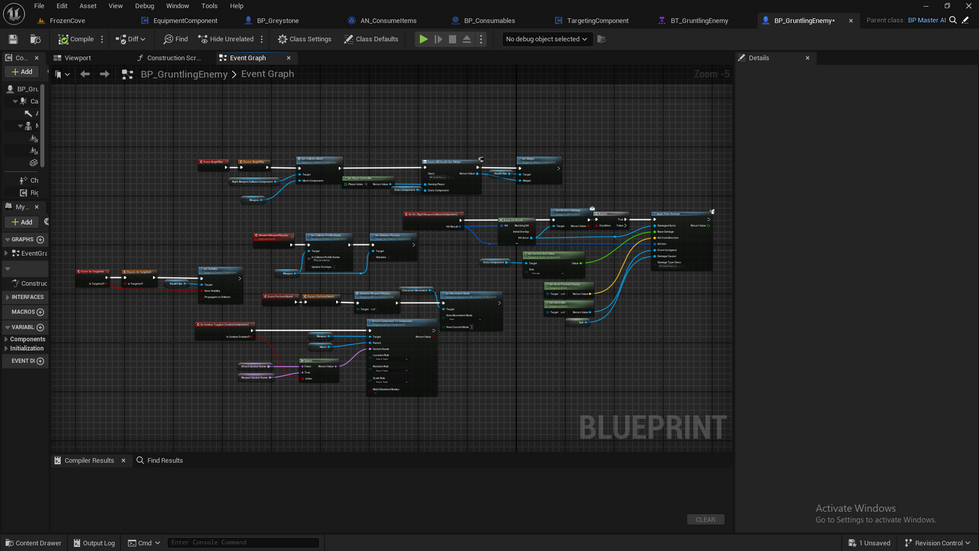Switch to the BT_GruntlingEnemy tab
Image resolution: width=979 pixels, height=551 pixels.
click(693, 21)
